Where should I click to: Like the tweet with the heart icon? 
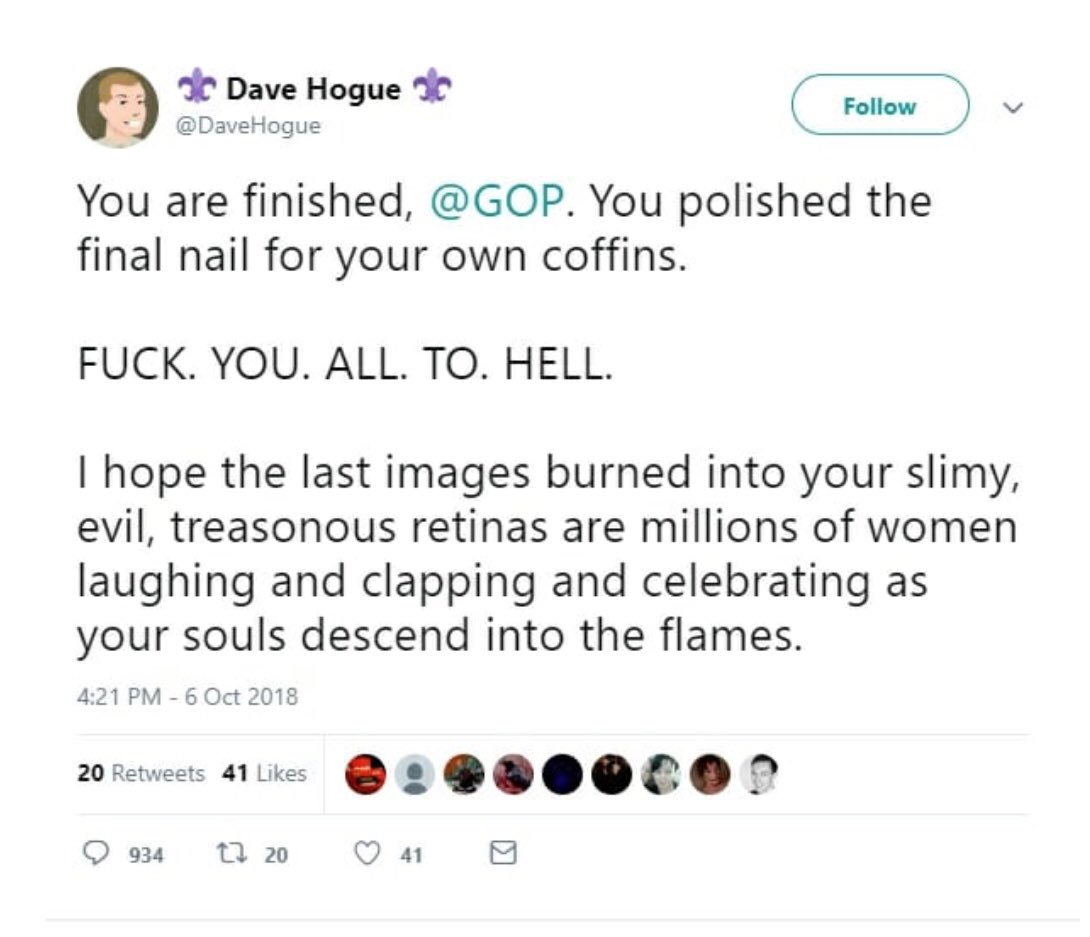[370, 853]
